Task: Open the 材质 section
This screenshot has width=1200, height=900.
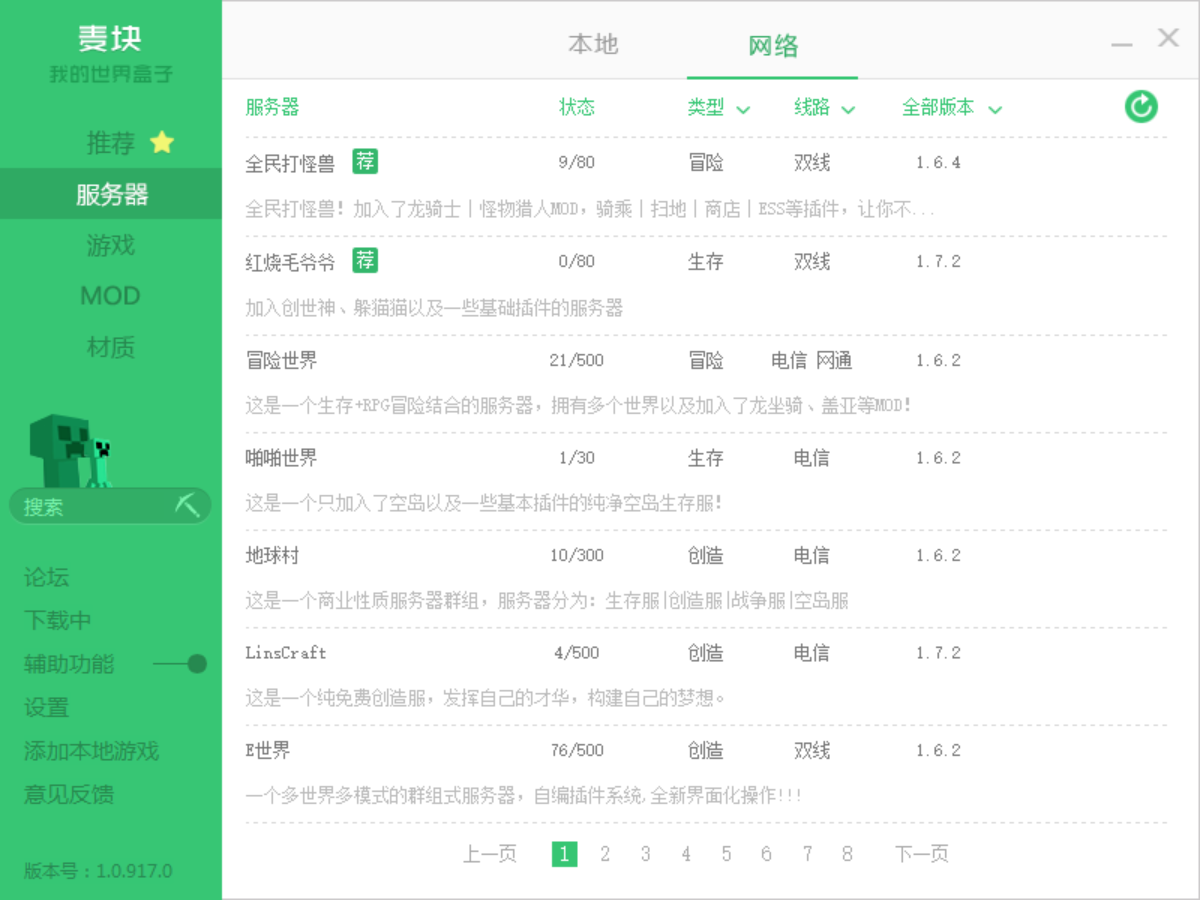Action: (111, 347)
